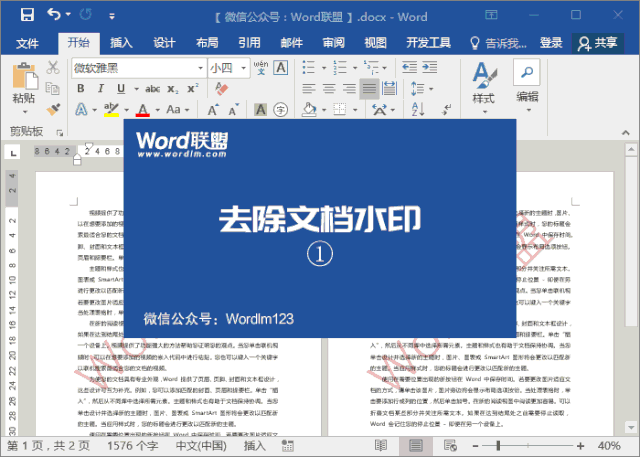
Task: Open the Customize Quick Access Toolbar arrow
Action: 112,16
